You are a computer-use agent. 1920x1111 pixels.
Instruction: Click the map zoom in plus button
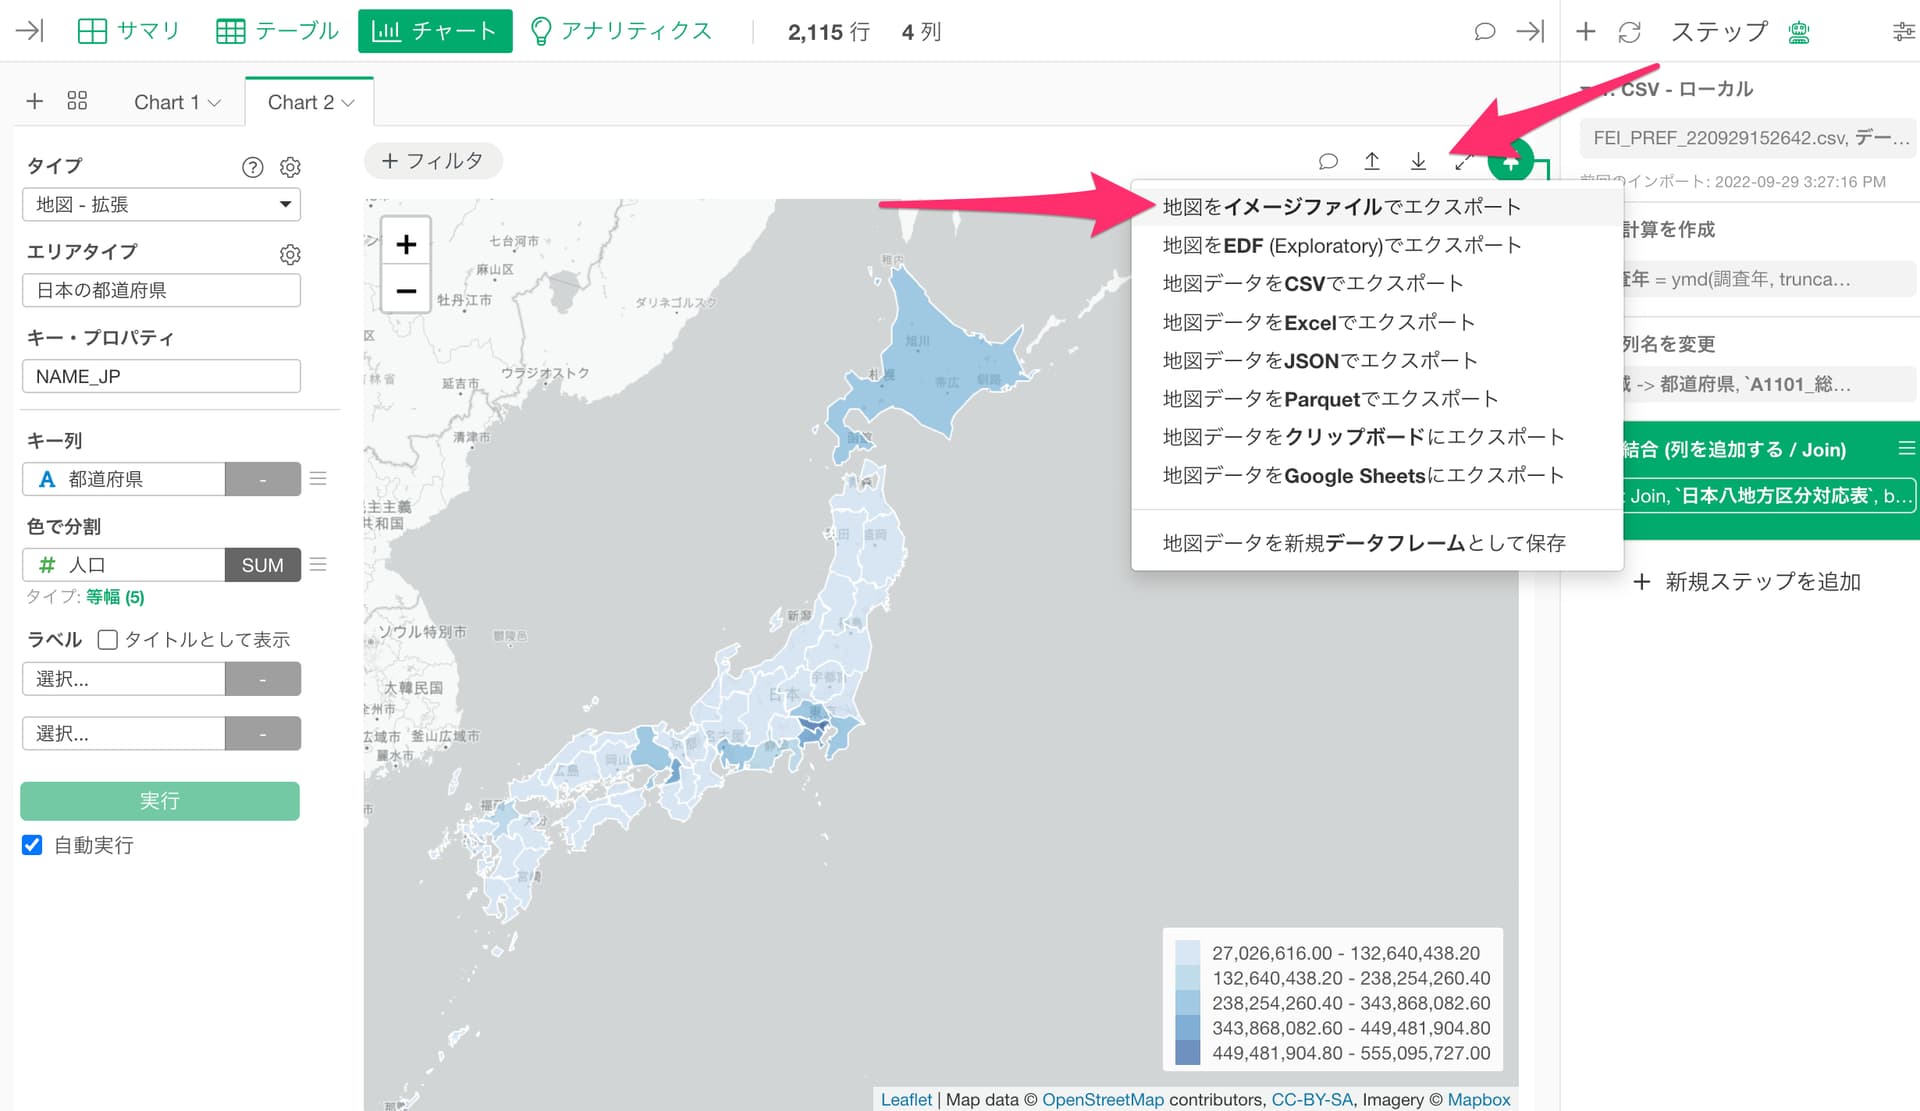[x=406, y=244]
